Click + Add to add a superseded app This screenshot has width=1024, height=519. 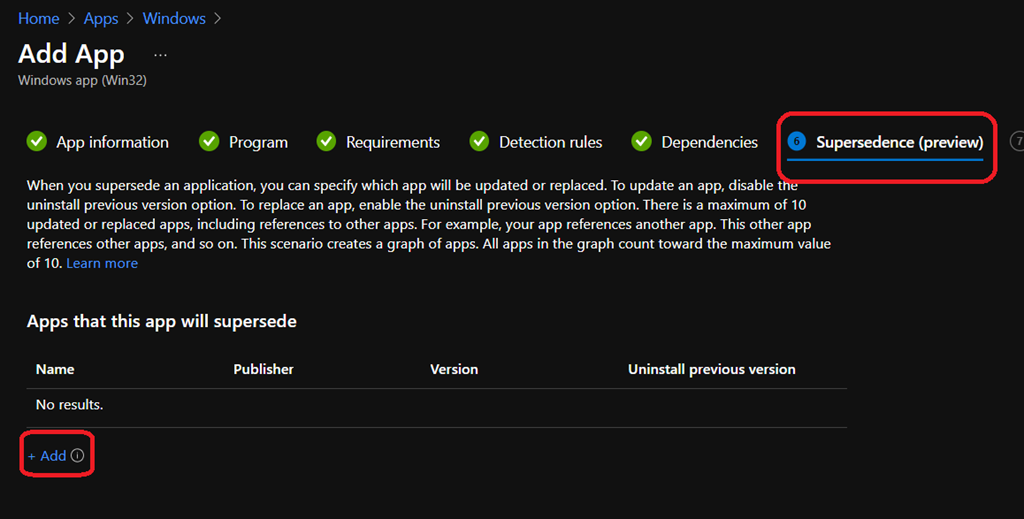tap(47, 456)
